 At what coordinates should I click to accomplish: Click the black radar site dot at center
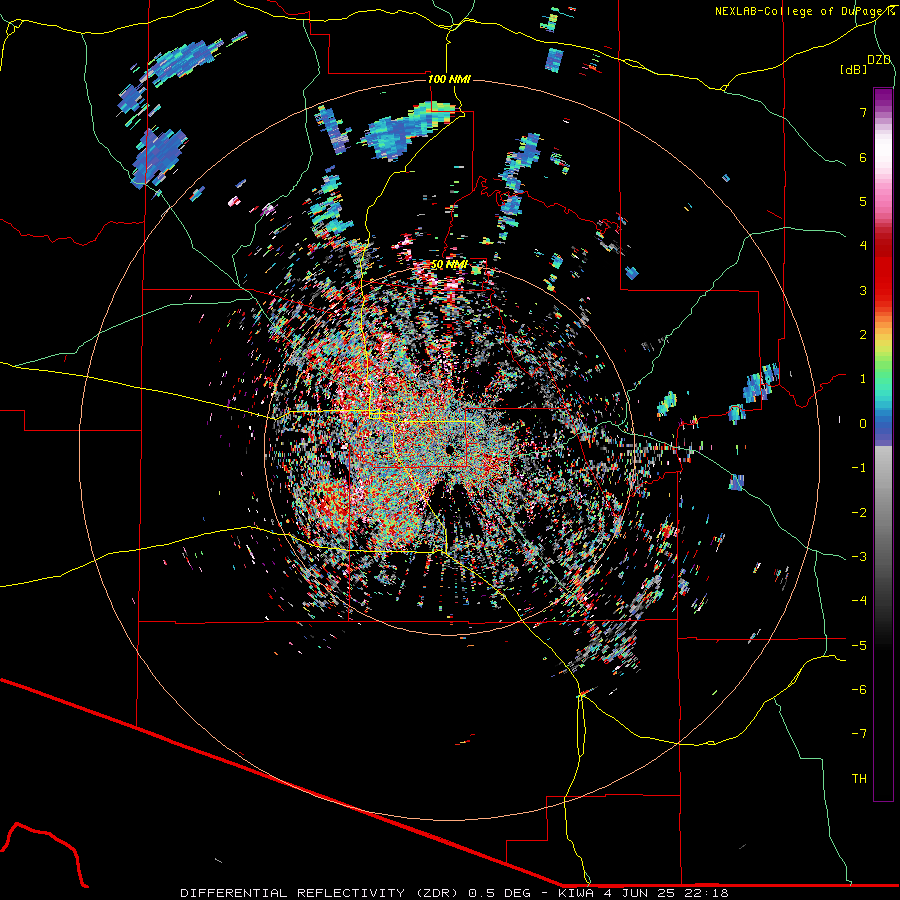click(x=449, y=448)
